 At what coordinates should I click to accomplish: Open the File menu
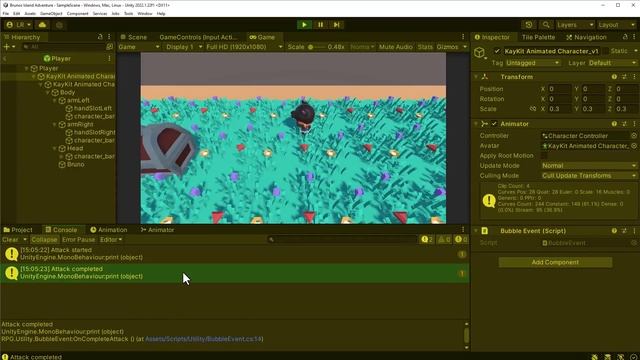pyautogui.click(x=6, y=13)
